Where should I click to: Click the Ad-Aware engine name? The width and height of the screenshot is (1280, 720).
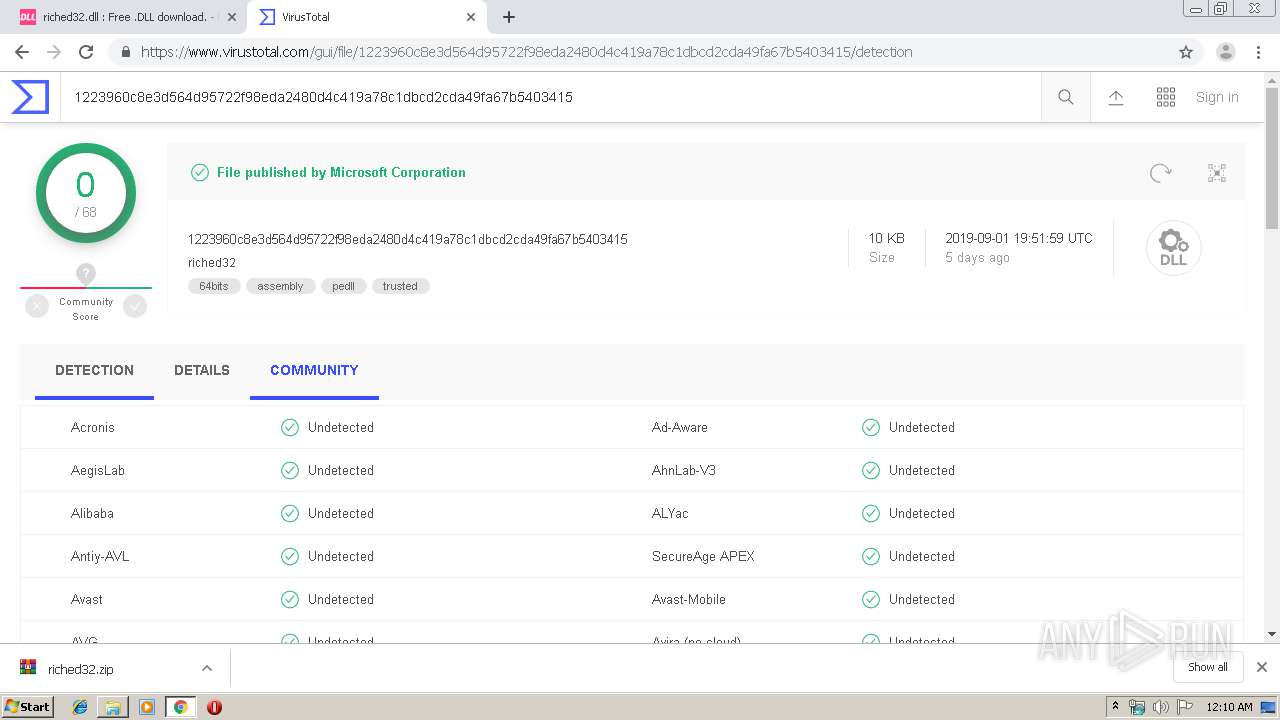point(680,427)
